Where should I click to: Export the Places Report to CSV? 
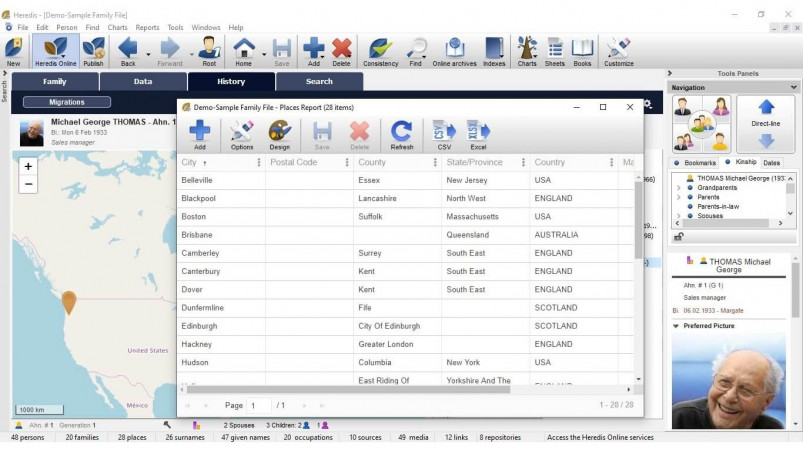pyautogui.click(x=444, y=135)
